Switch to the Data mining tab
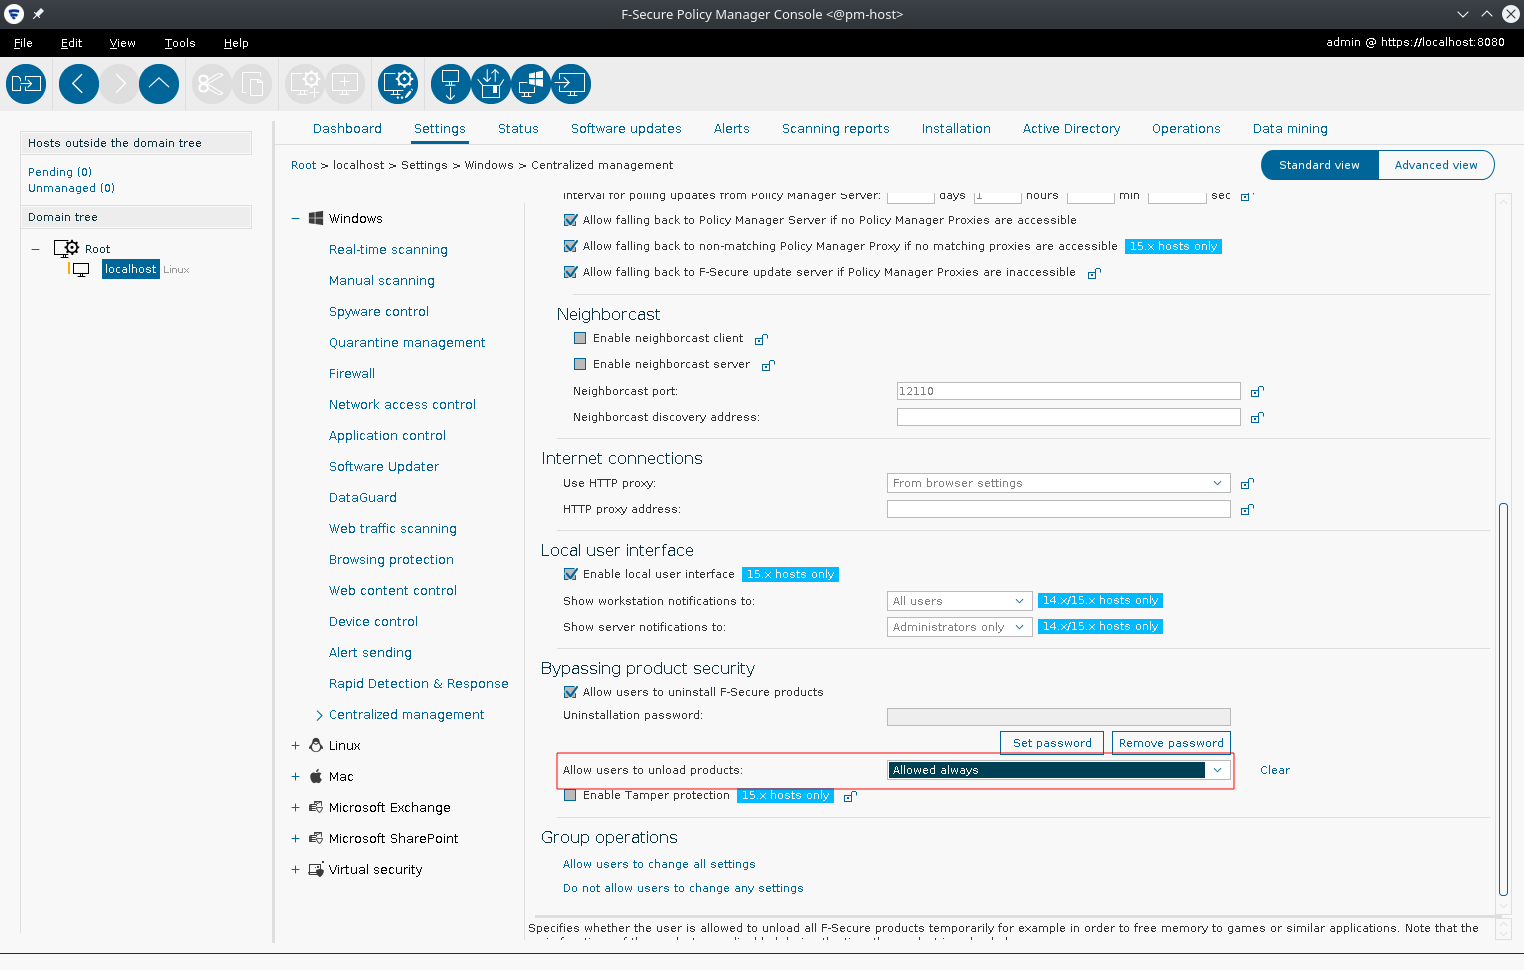Image resolution: width=1524 pixels, height=970 pixels. 1290,128
